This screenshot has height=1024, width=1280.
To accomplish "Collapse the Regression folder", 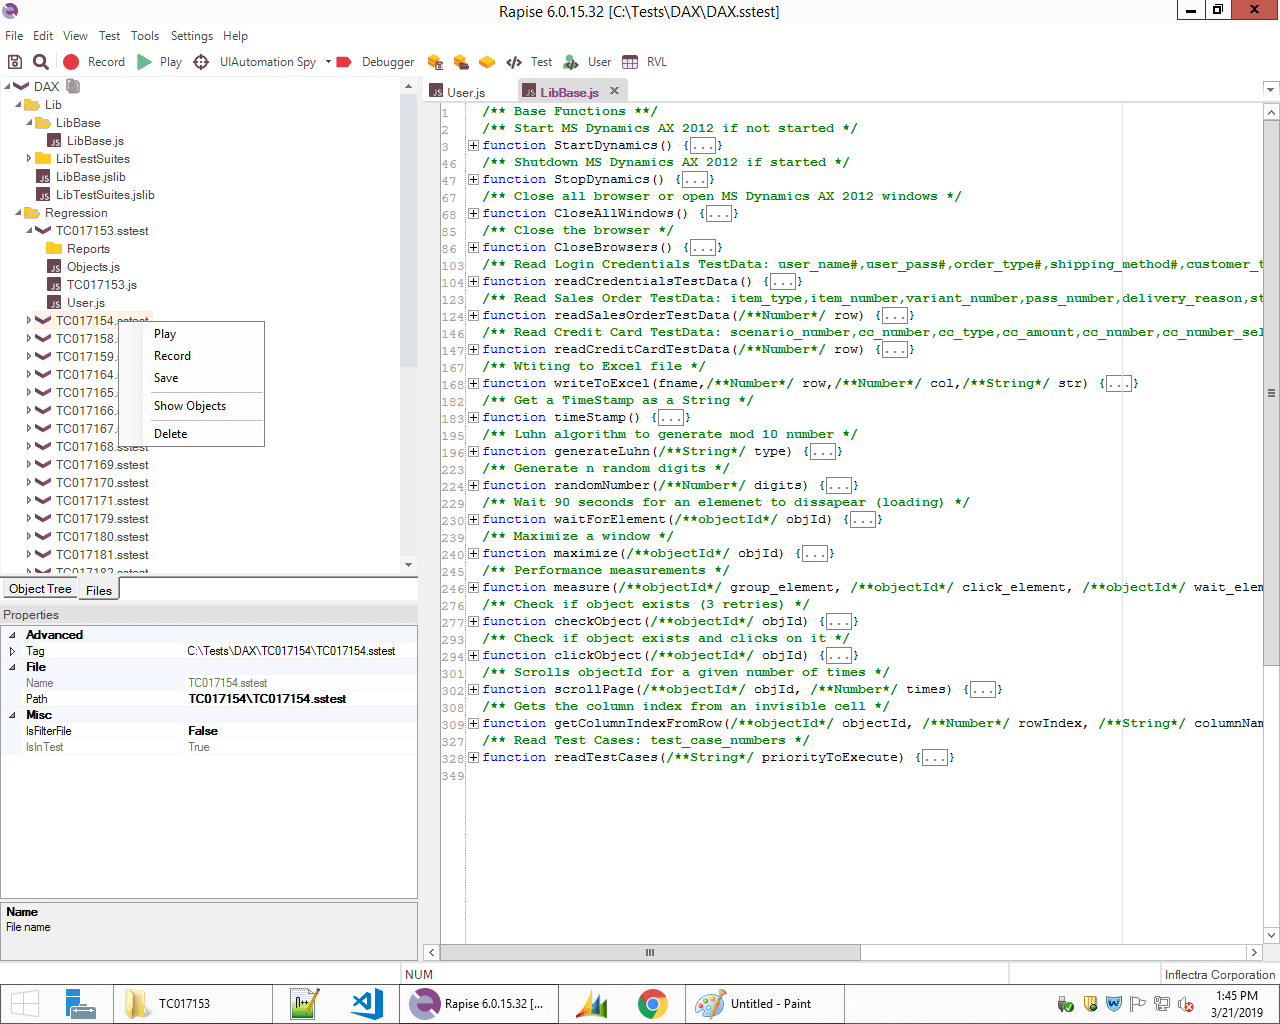I will (x=18, y=212).
